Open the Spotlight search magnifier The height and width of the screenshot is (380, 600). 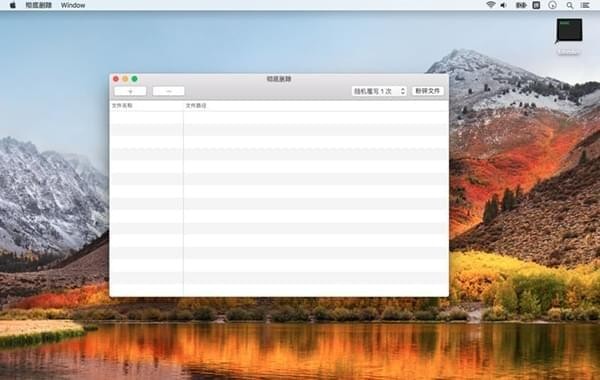click(x=570, y=5)
